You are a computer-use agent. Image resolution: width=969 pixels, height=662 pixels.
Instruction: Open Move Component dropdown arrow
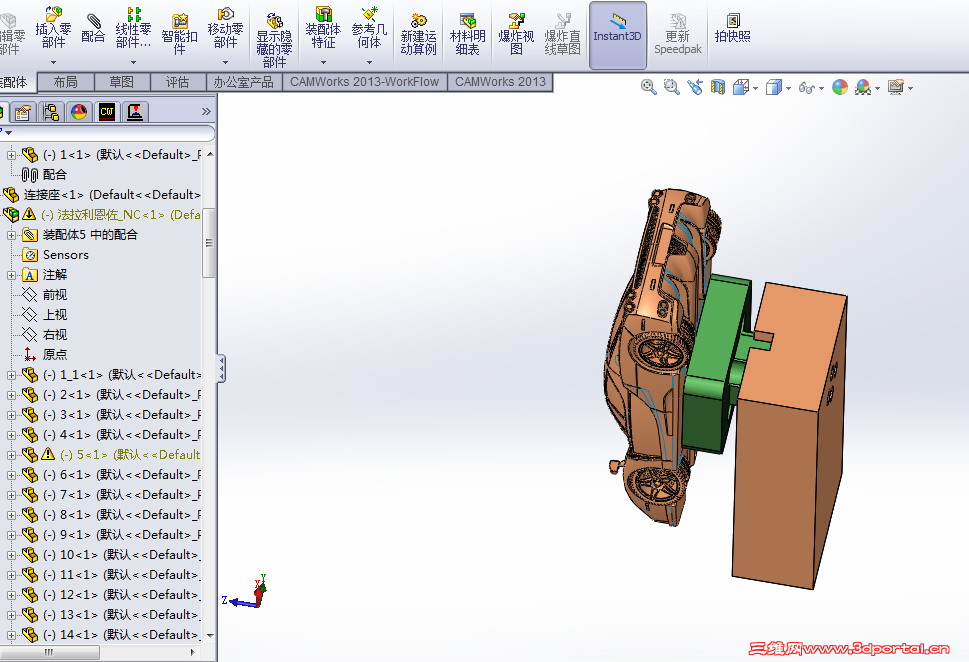pos(225,62)
